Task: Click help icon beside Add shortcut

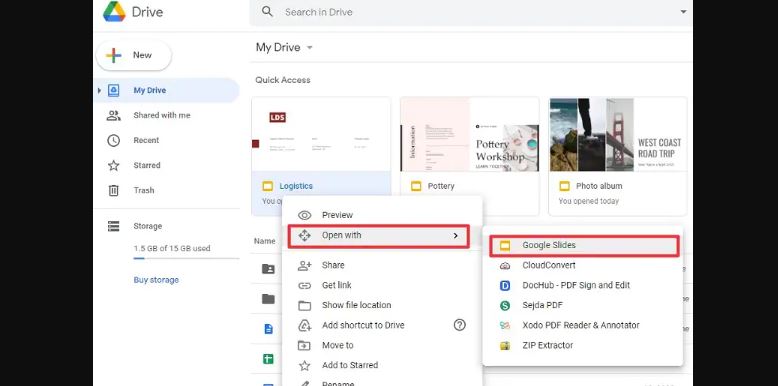Action: coord(459,325)
